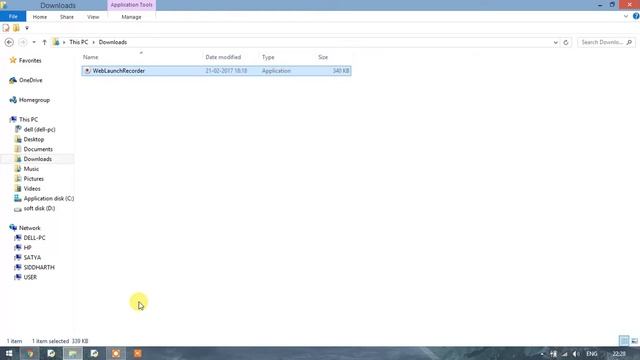Click the Forward navigation arrow
Image resolution: width=640 pixels, height=360 pixels.
tap(22, 42)
